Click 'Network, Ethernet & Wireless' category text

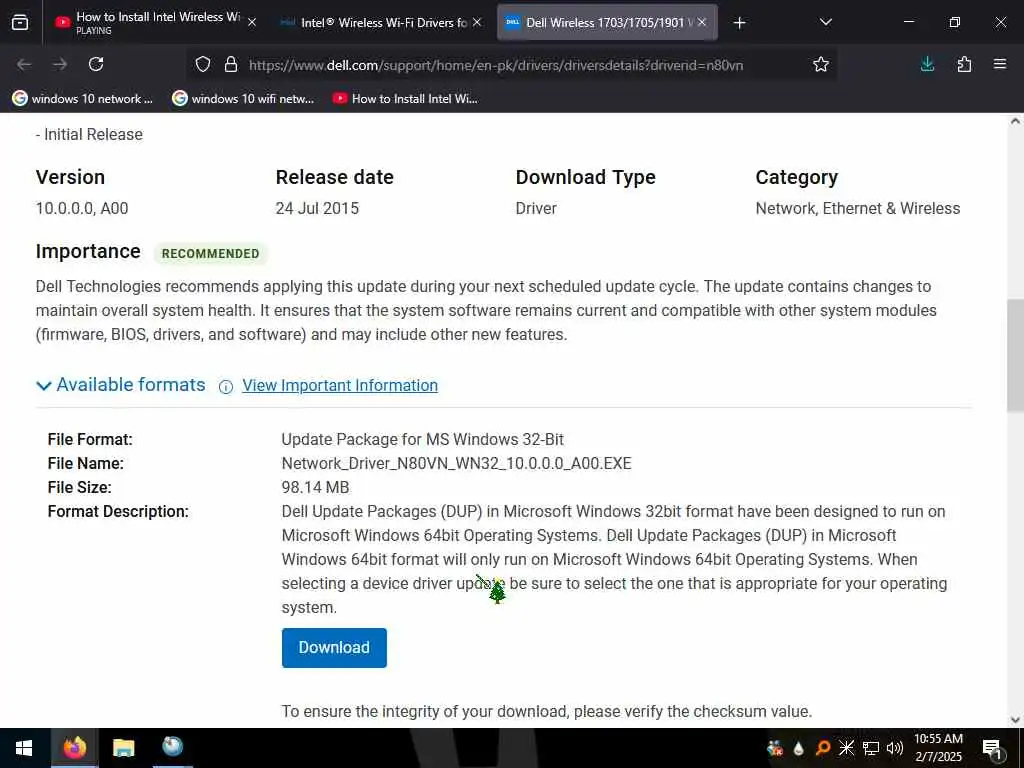pos(857,208)
